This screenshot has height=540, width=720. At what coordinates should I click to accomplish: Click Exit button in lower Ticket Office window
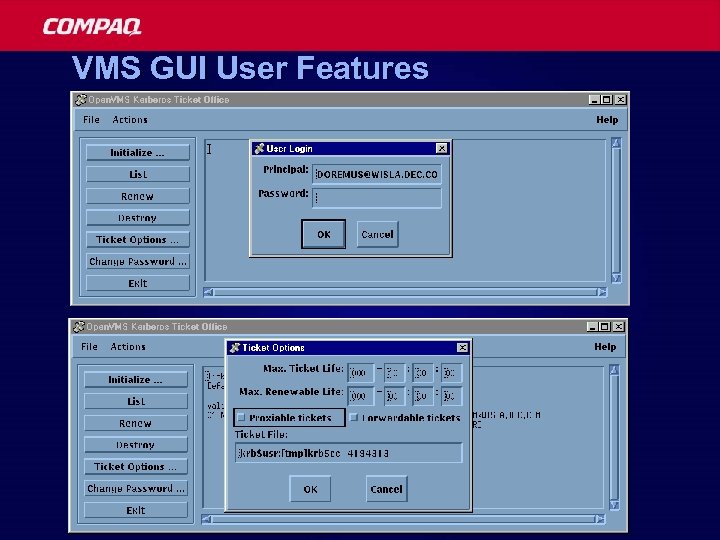point(135,510)
